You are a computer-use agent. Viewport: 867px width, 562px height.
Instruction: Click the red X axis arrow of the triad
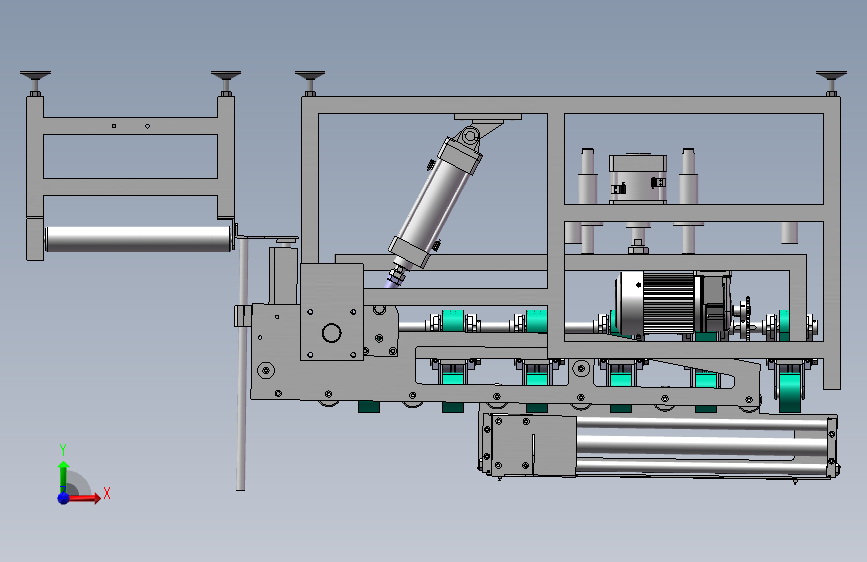click(84, 498)
